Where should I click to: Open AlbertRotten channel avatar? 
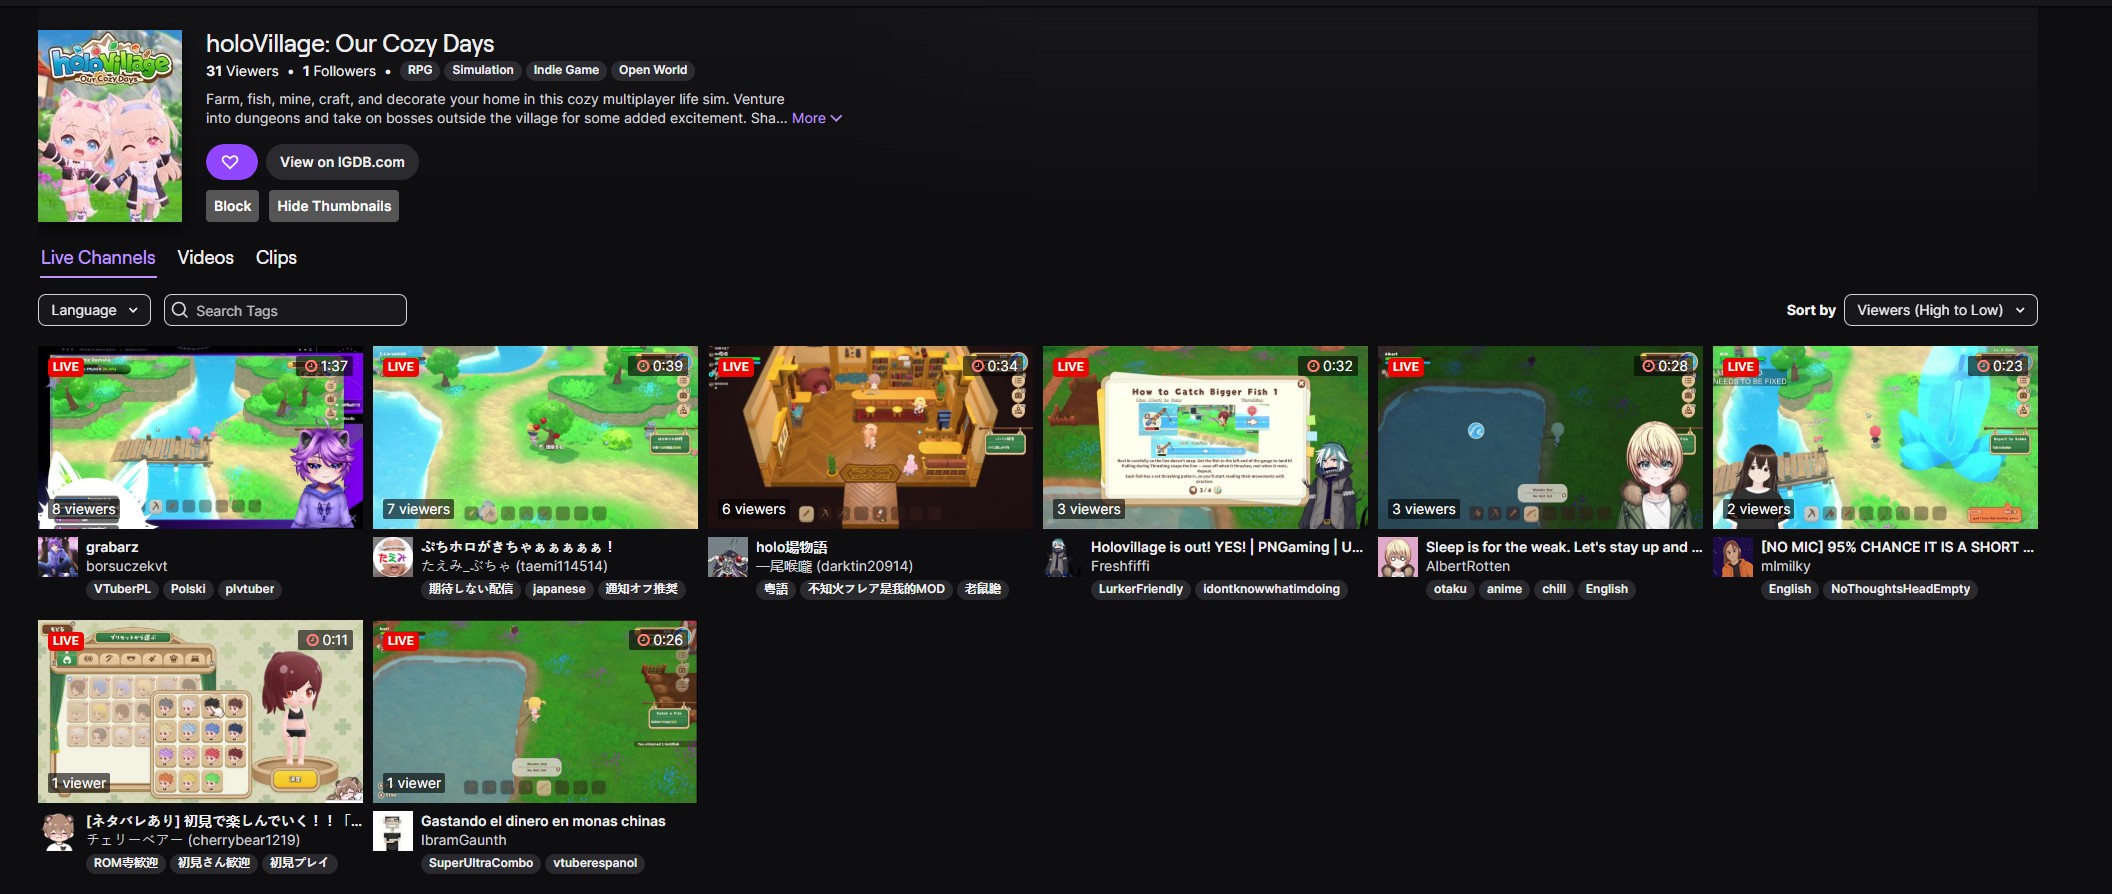tap(1398, 557)
